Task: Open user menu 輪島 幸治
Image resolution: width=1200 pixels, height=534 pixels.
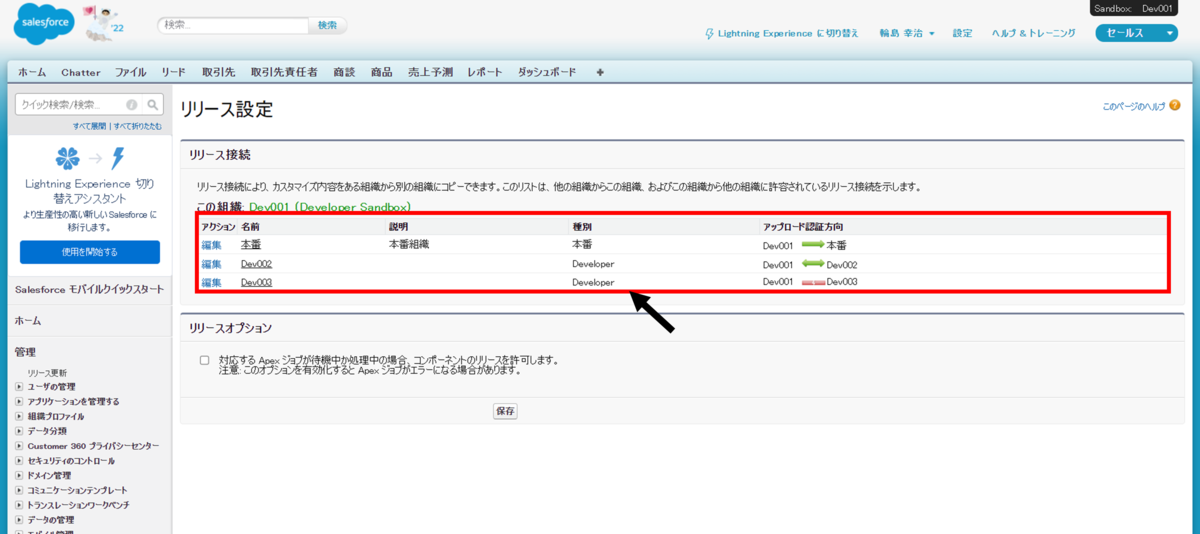Action: tap(907, 33)
